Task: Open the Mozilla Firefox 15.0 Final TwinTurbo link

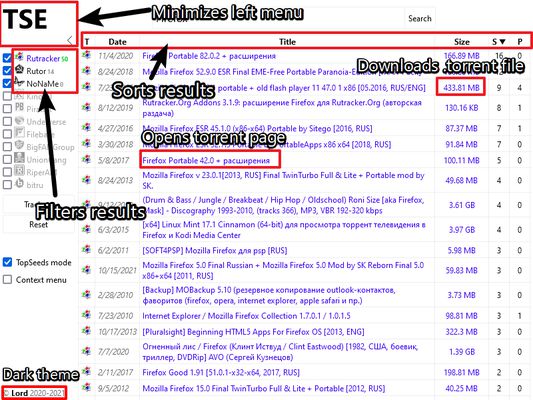Action: (x=263, y=388)
